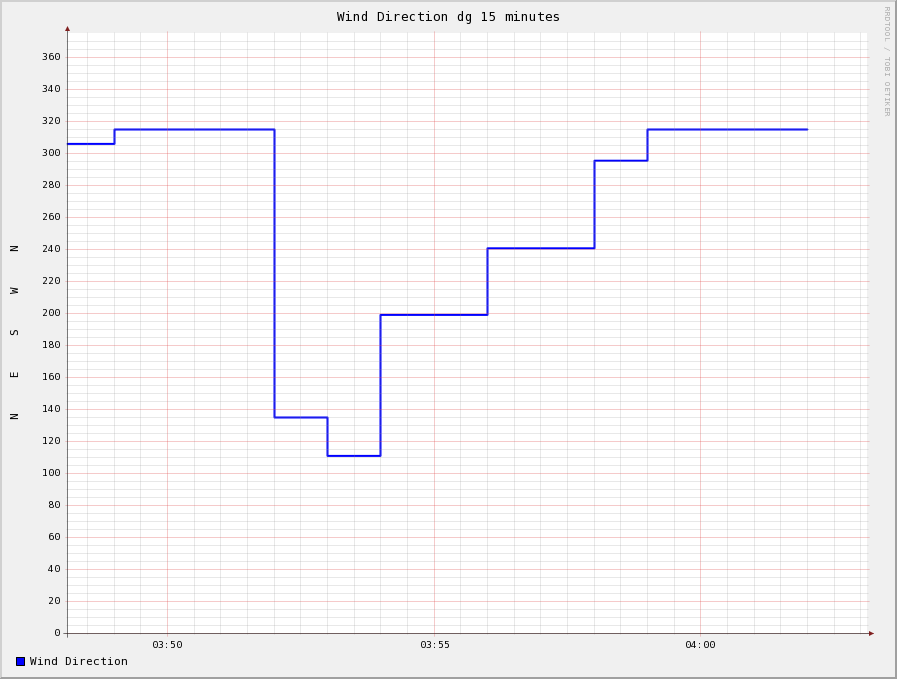Select the 04:00 time axis label
This screenshot has width=897, height=679.
(700, 645)
